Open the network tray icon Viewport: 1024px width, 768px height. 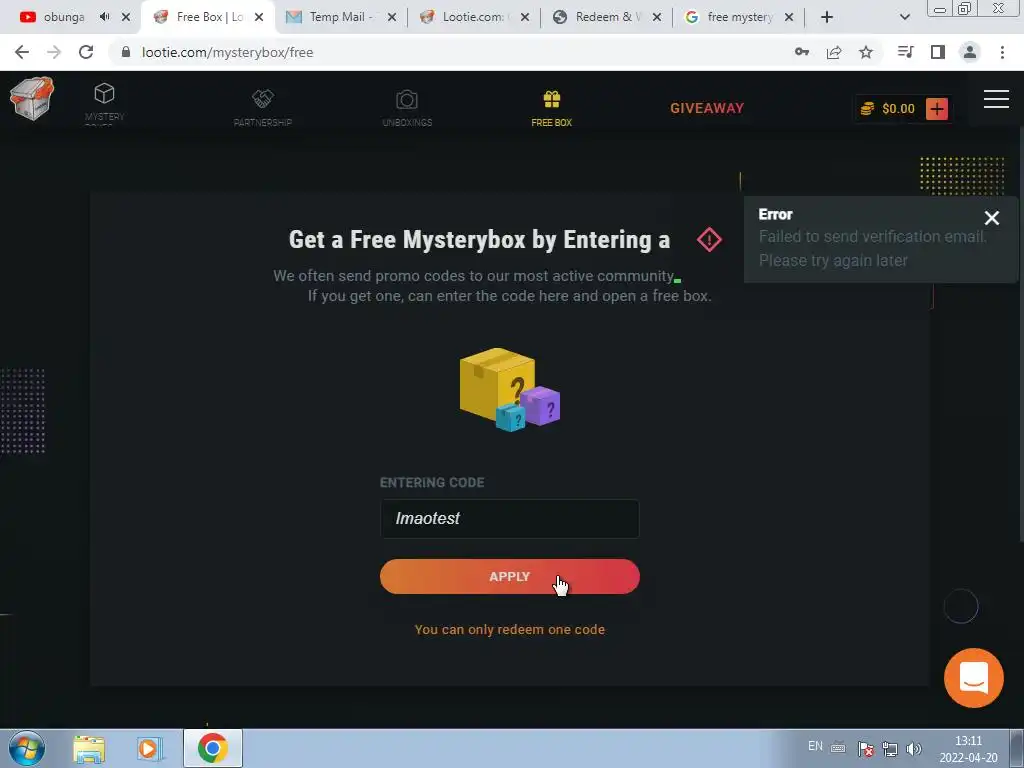pyautogui.click(x=889, y=749)
